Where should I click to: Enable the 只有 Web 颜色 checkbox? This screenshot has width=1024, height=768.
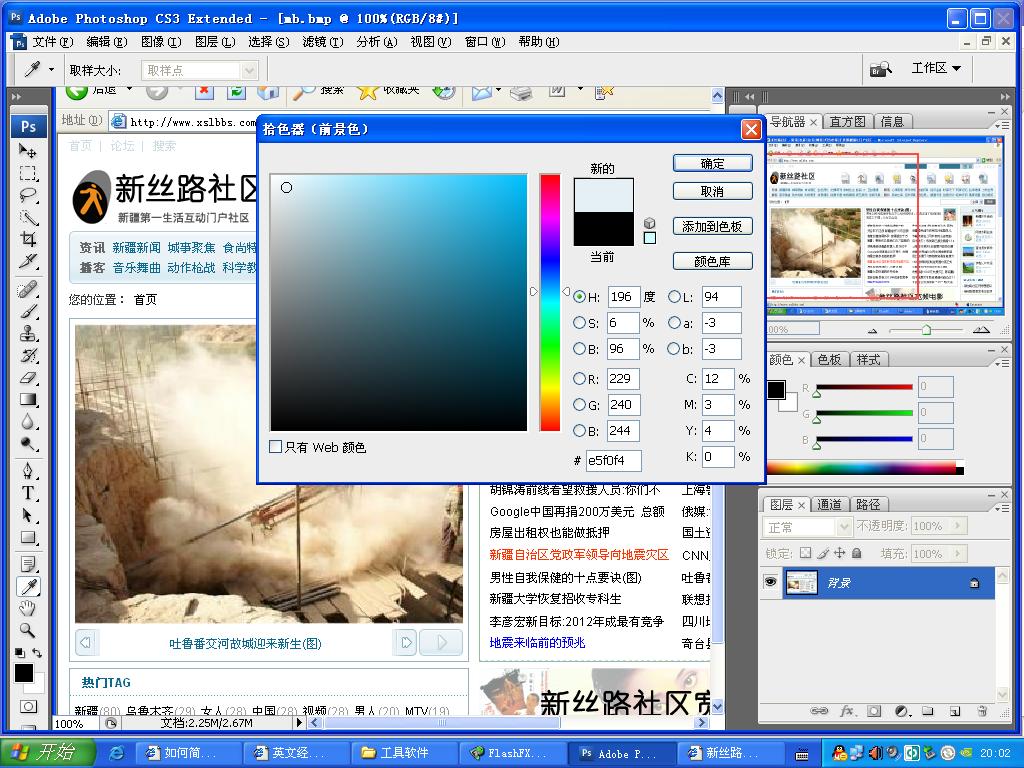(276, 447)
